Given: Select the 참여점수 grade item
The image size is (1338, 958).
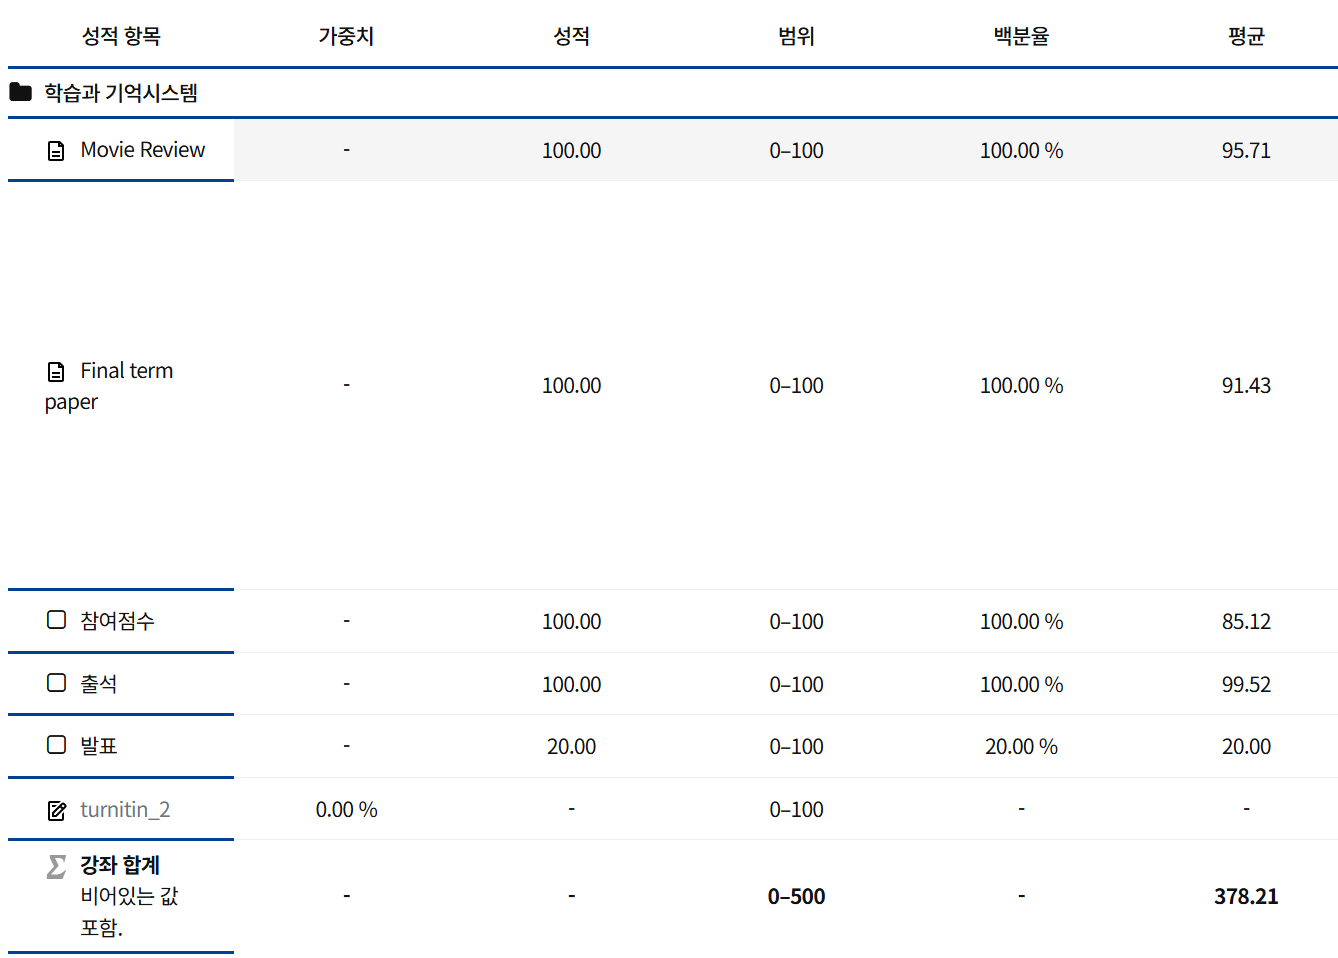Looking at the screenshot, I should (x=118, y=621).
